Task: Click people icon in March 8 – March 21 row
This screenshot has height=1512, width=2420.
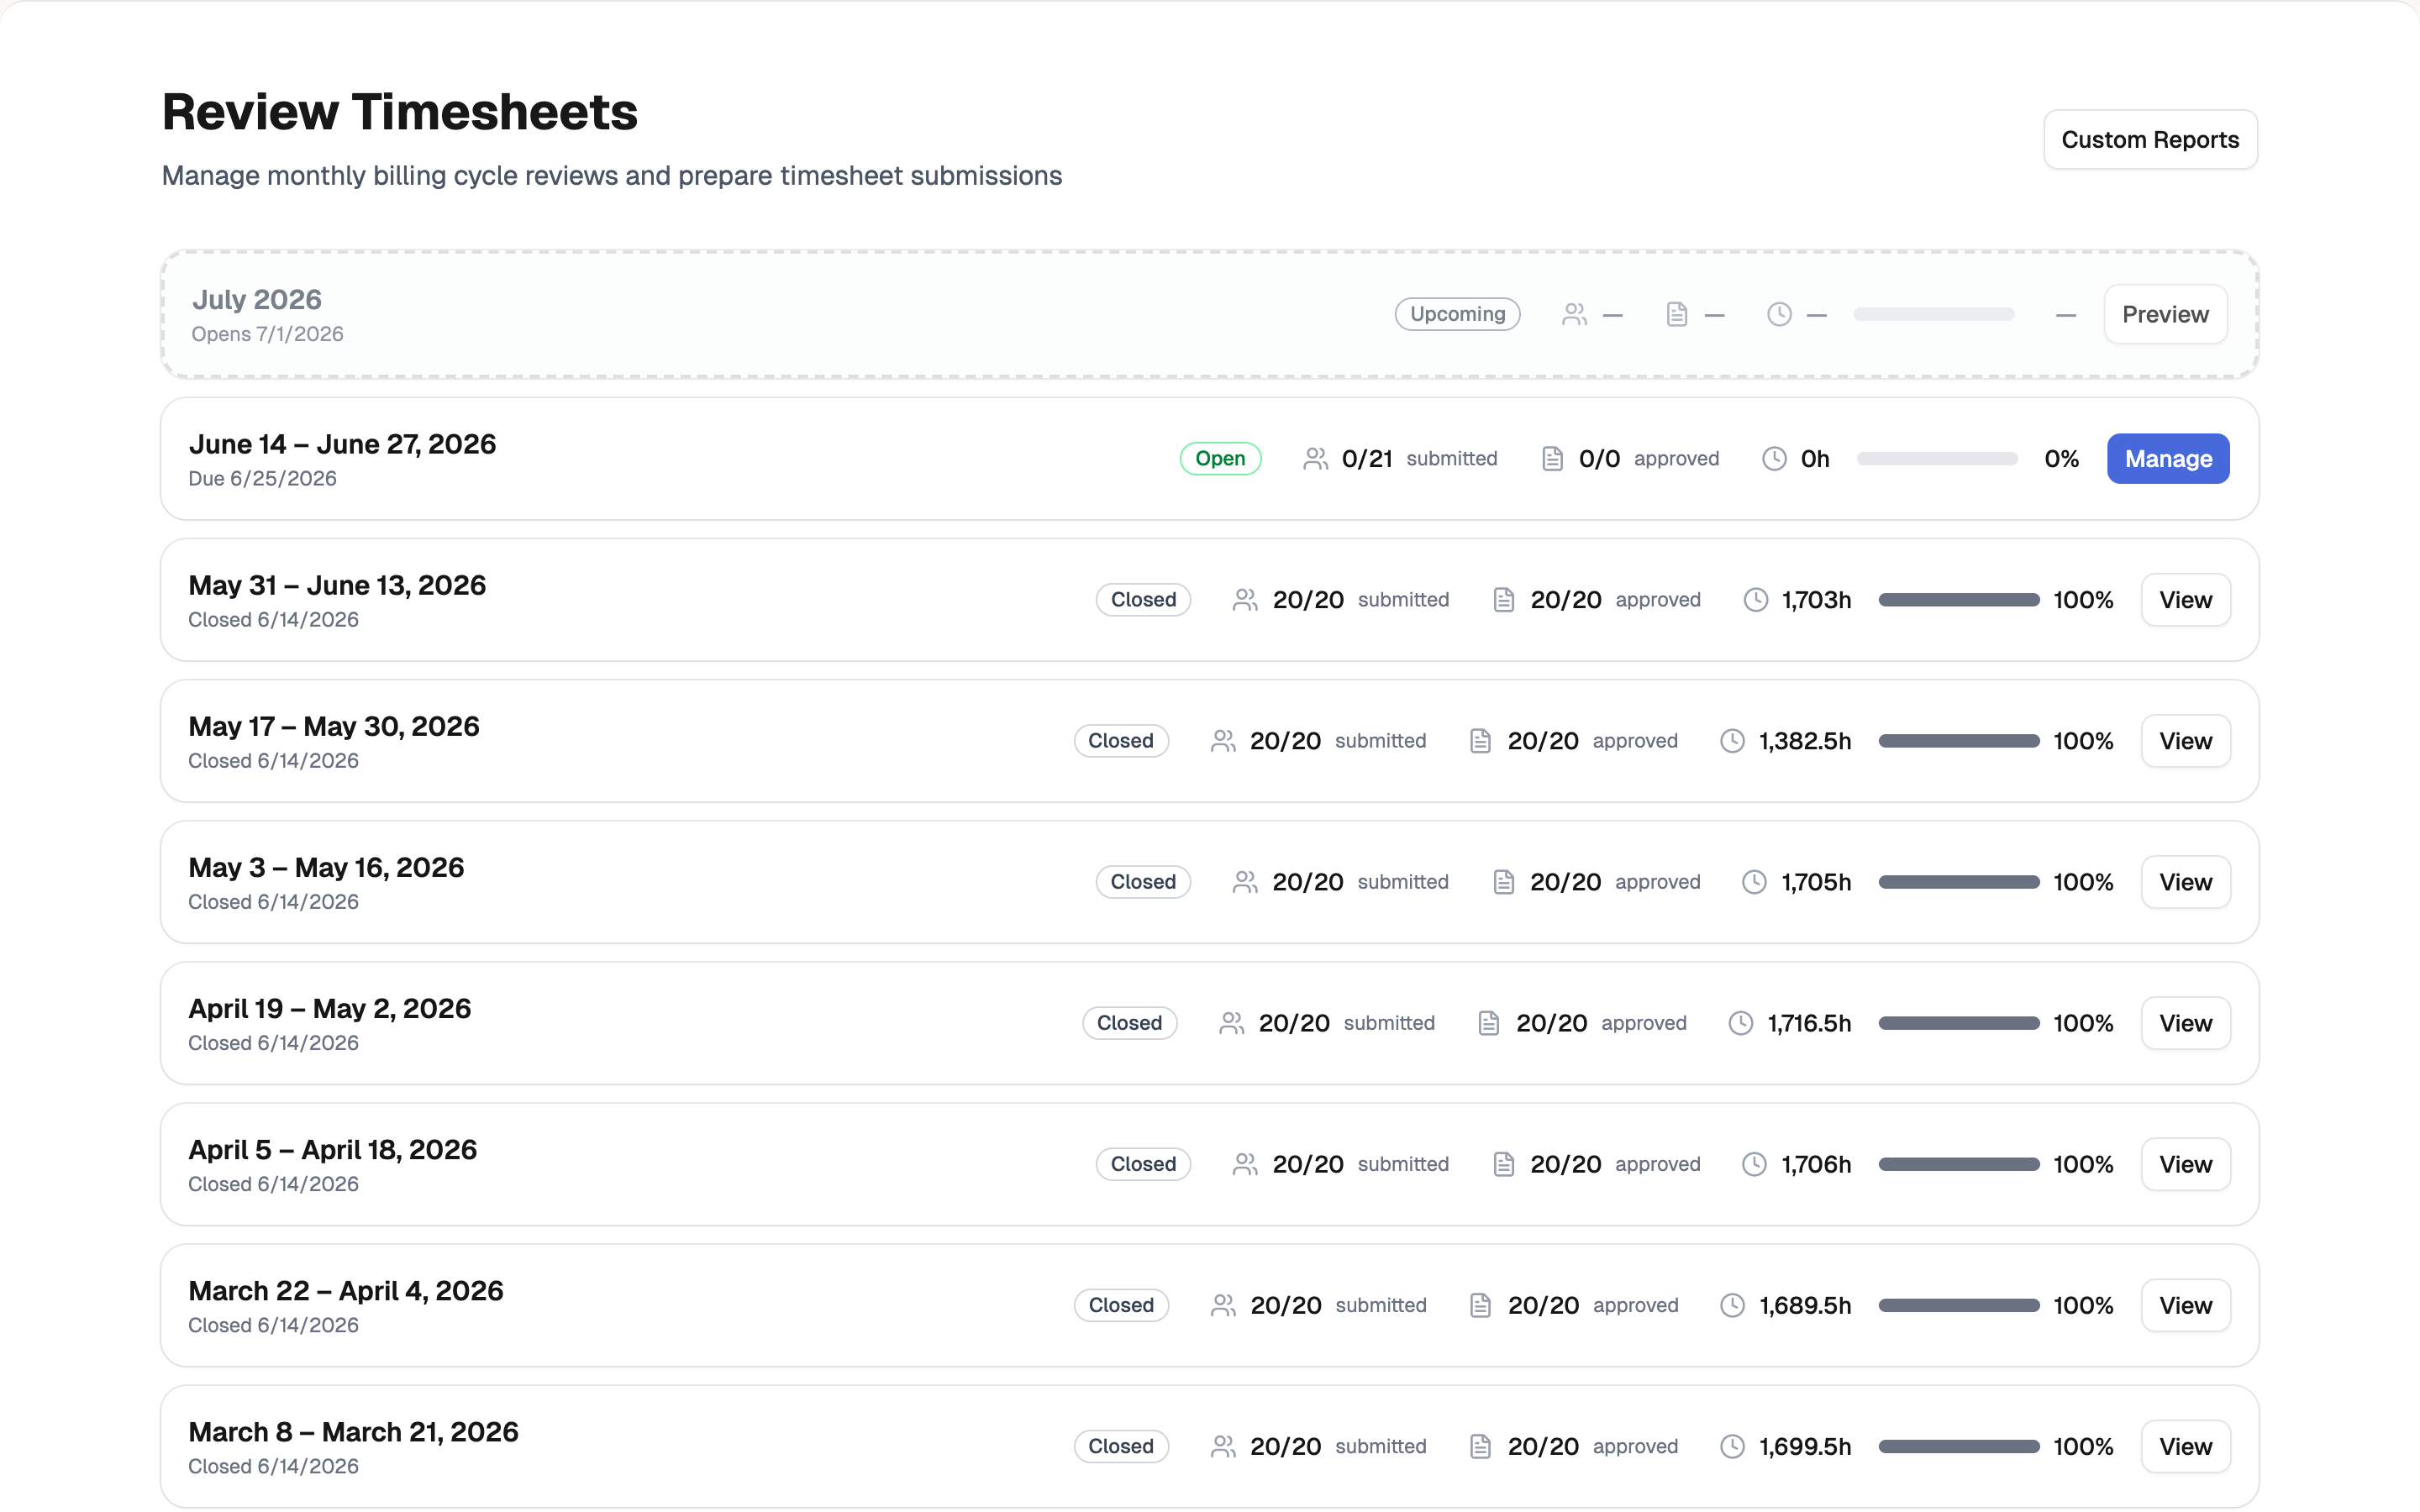Action: point(1223,1446)
